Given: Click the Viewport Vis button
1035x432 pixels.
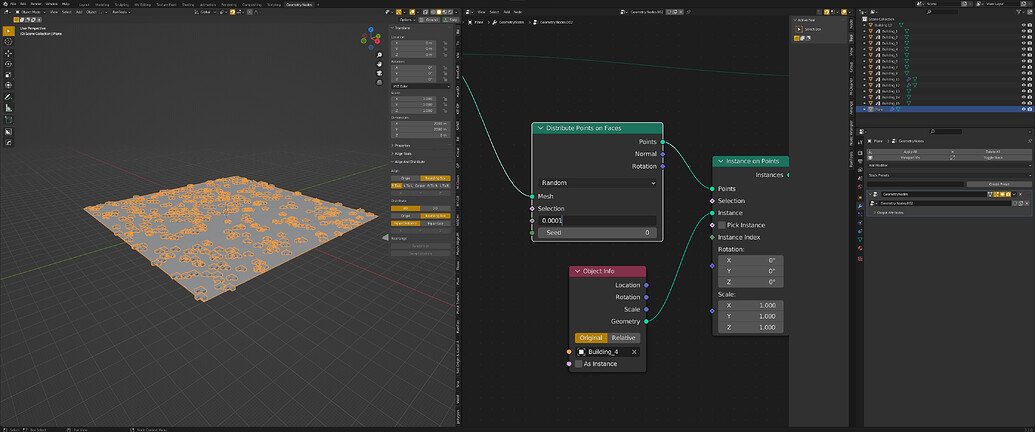Looking at the screenshot, I should point(910,157).
